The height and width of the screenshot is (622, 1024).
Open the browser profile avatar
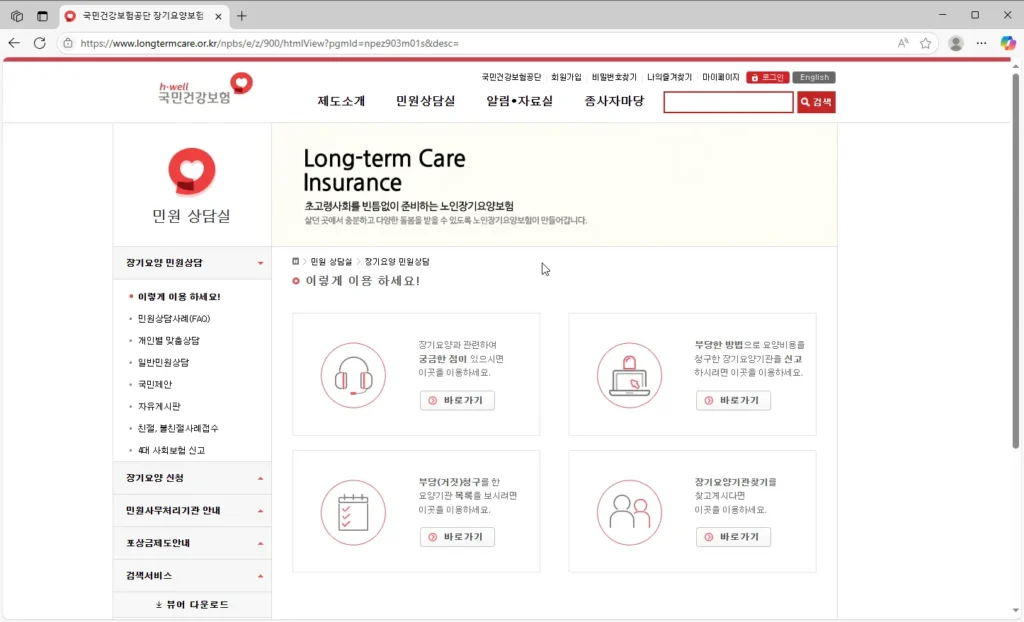(955, 43)
